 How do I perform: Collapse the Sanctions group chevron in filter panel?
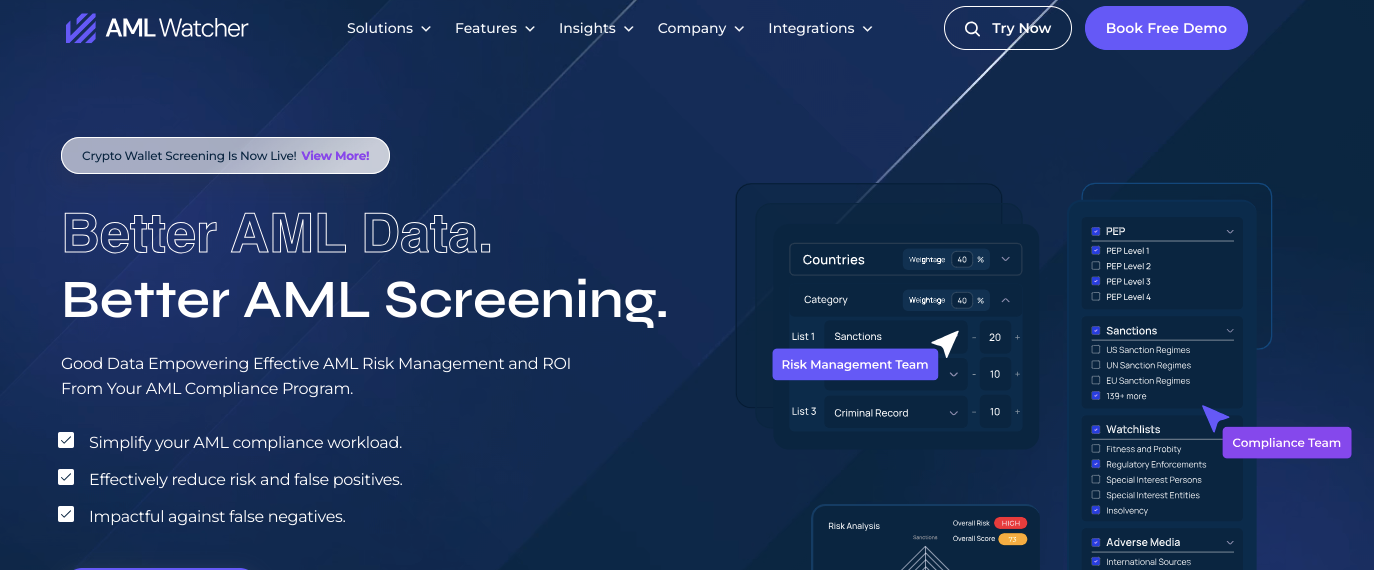(x=1229, y=331)
